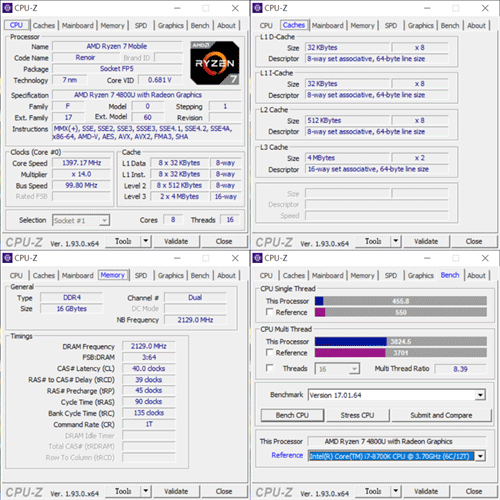Switch to Mainboard tab in the CPU window
The width and height of the screenshot is (500, 500).
pos(78,25)
